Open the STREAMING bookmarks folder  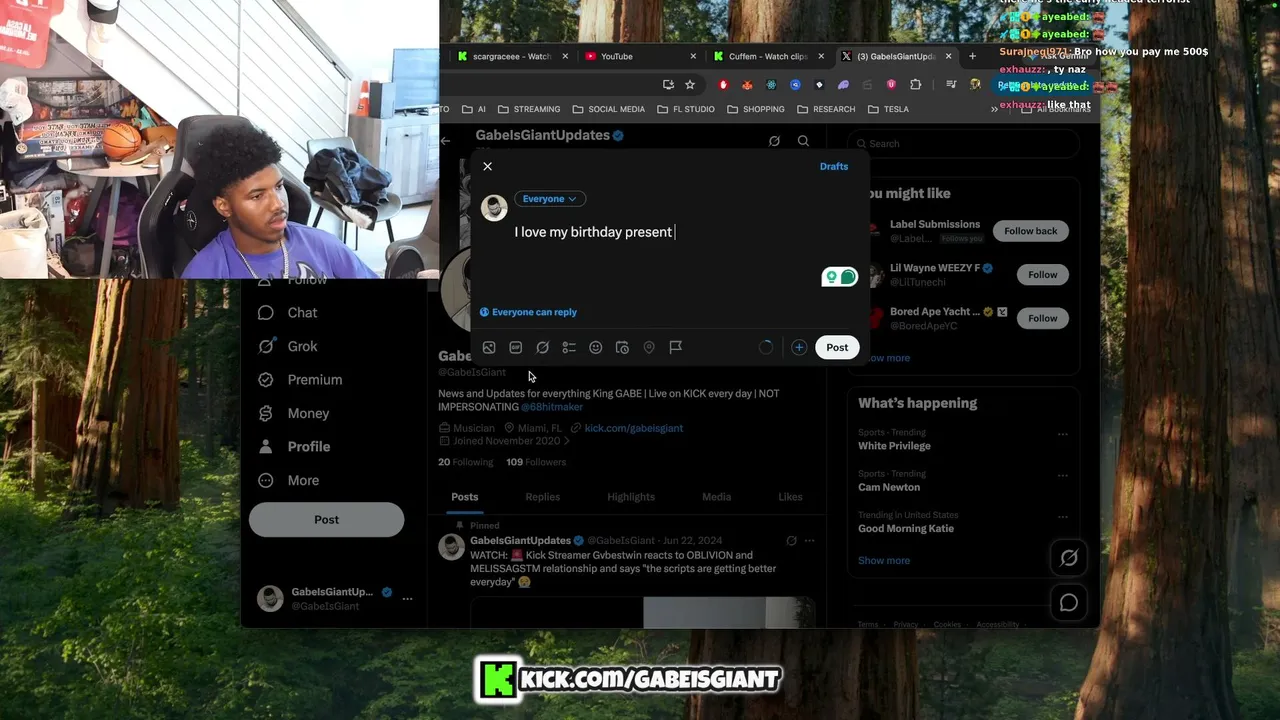coord(529,109)
